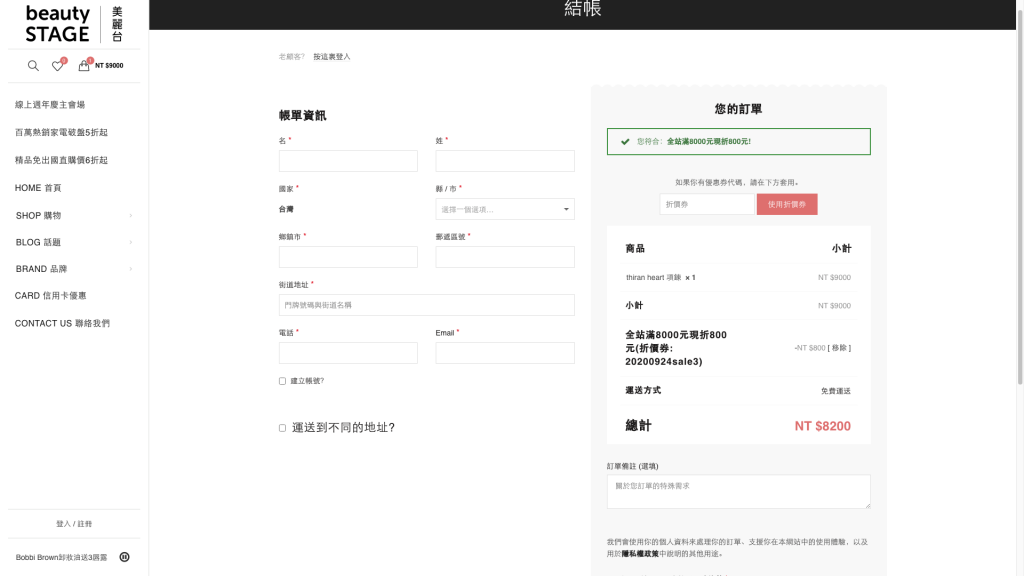Focus the 折價券 coupon code field
1024x576 pixels.
click(707, 204)
